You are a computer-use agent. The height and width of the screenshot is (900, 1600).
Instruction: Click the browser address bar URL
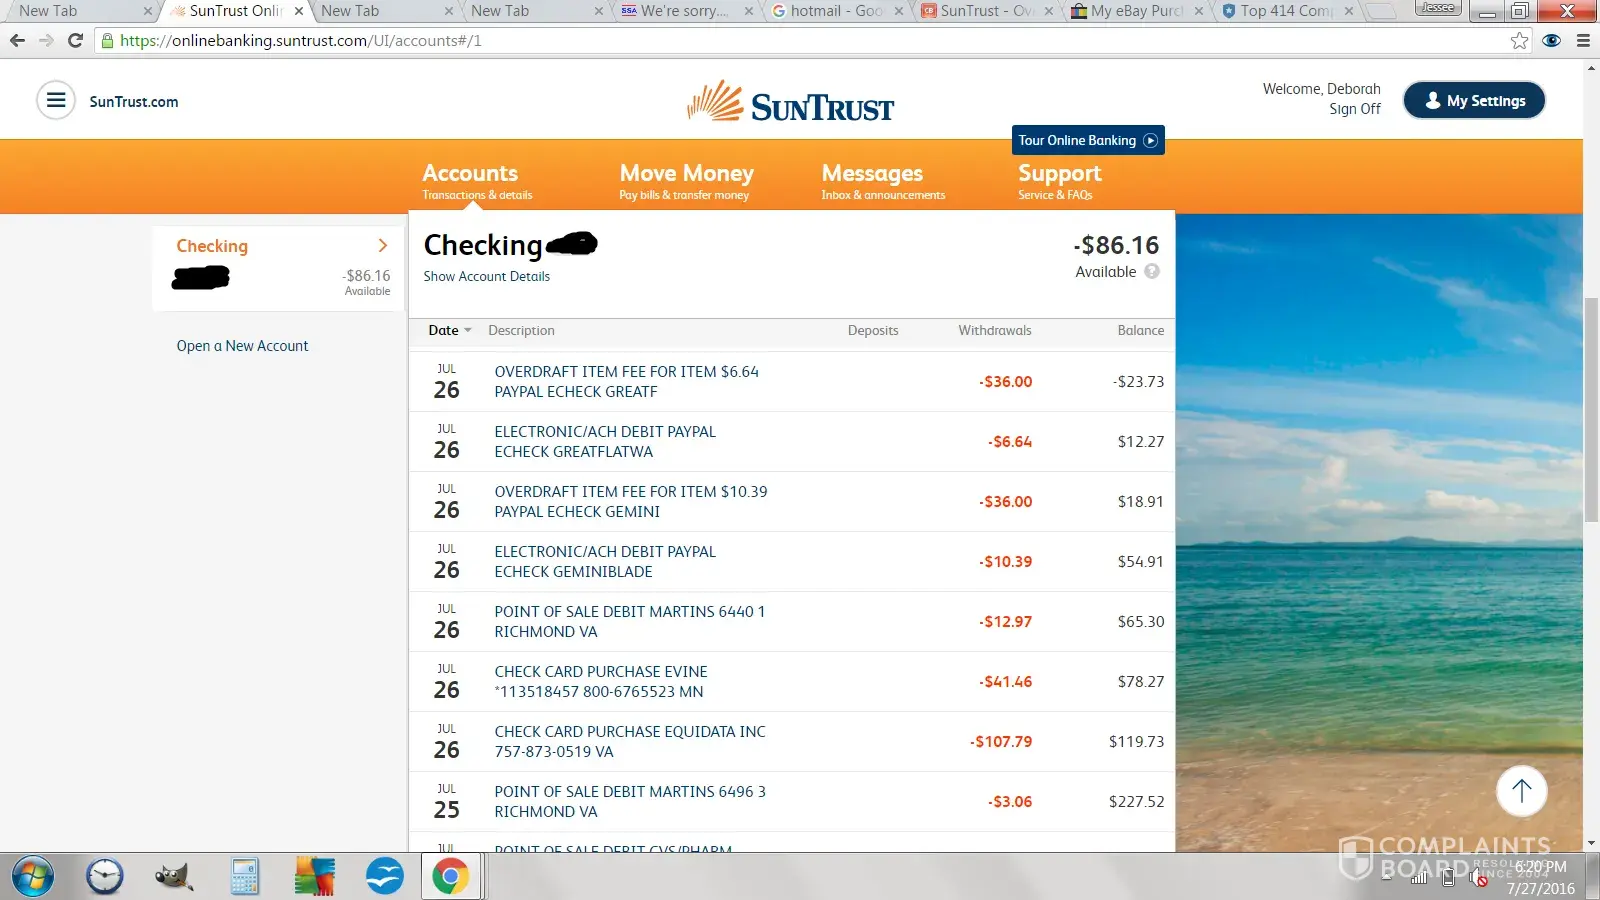(300, 41)
